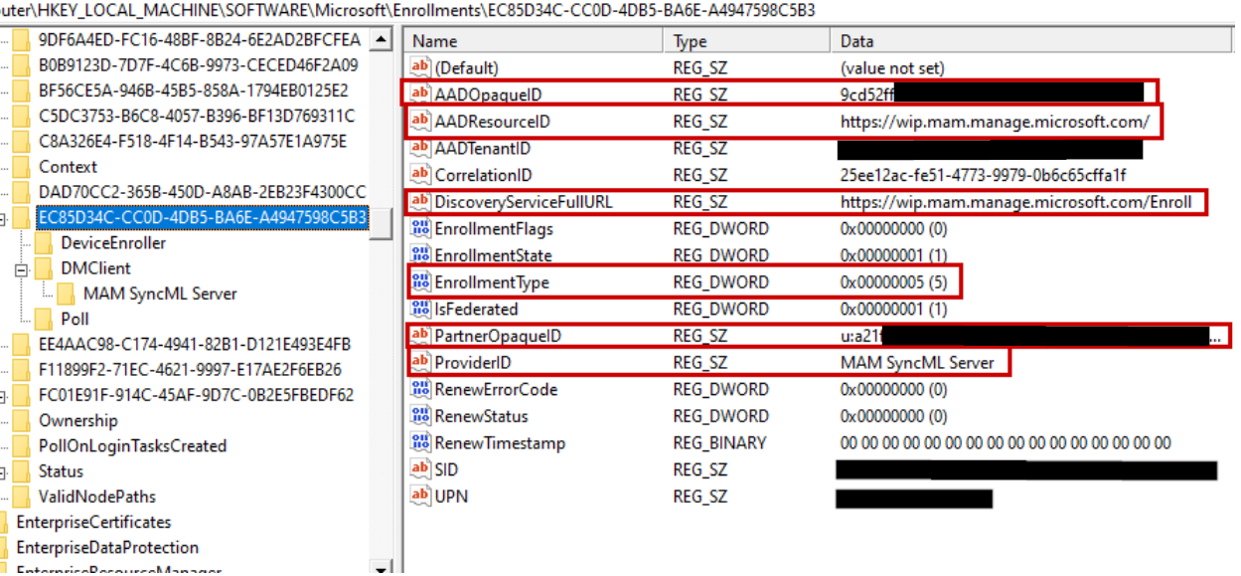Select the EnrollmentType DWORD icon
The width and height of the screenshot is (1241, 576).
coord(420,282)
